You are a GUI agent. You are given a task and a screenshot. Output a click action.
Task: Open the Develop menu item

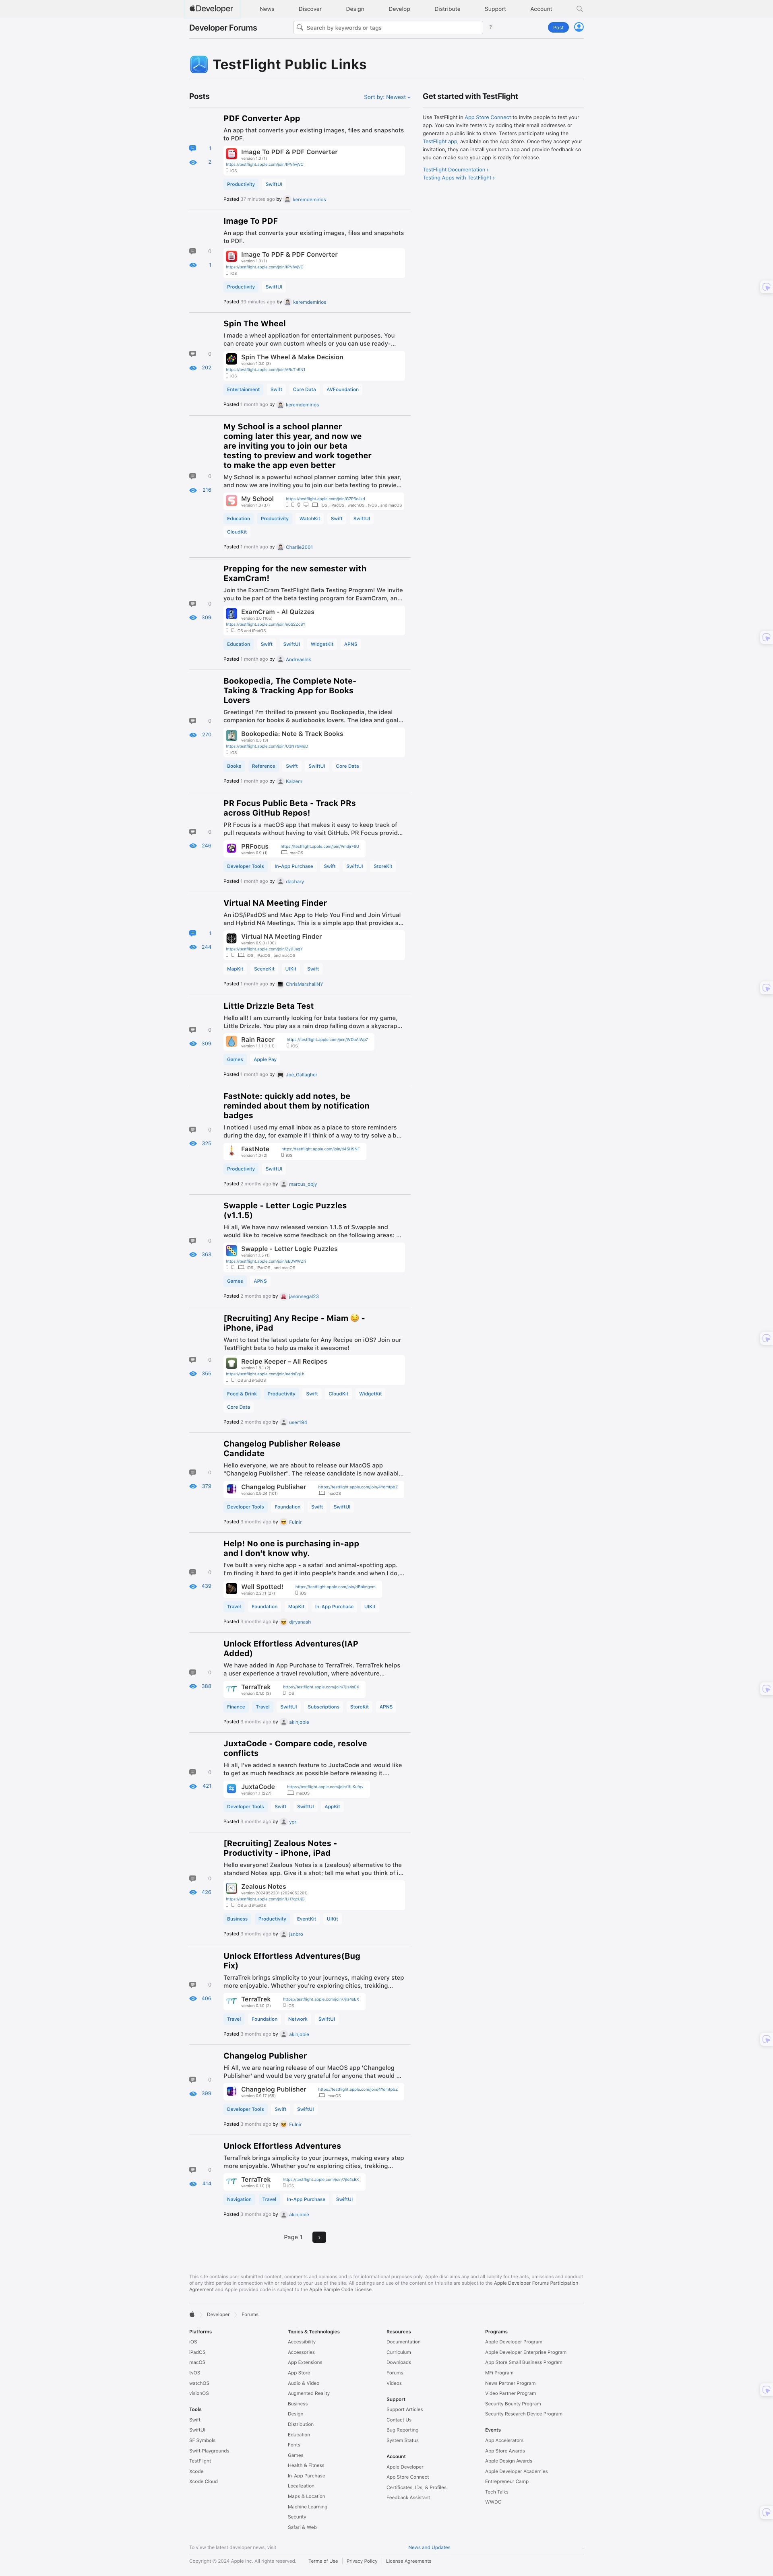tap(399, 9)
